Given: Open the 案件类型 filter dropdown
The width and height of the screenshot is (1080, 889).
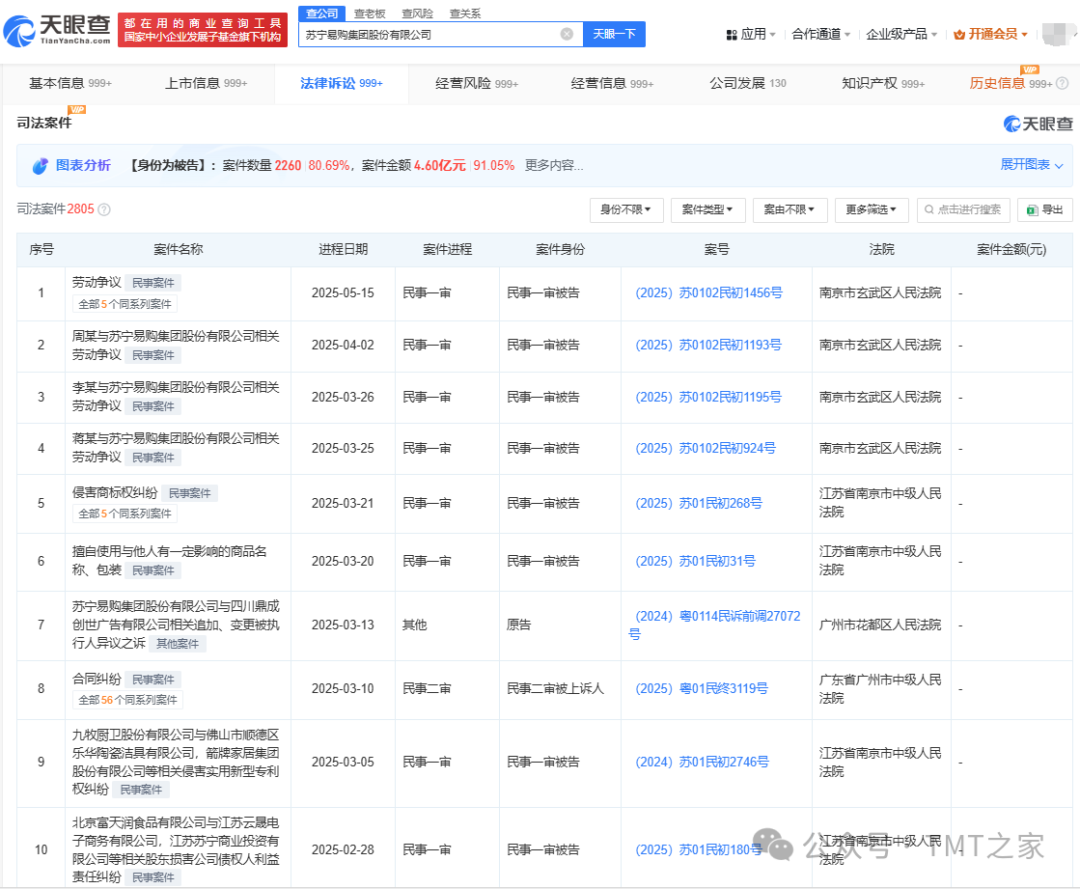Looking at the screenshot, I should pyautogui.click(x=708, y=210).
